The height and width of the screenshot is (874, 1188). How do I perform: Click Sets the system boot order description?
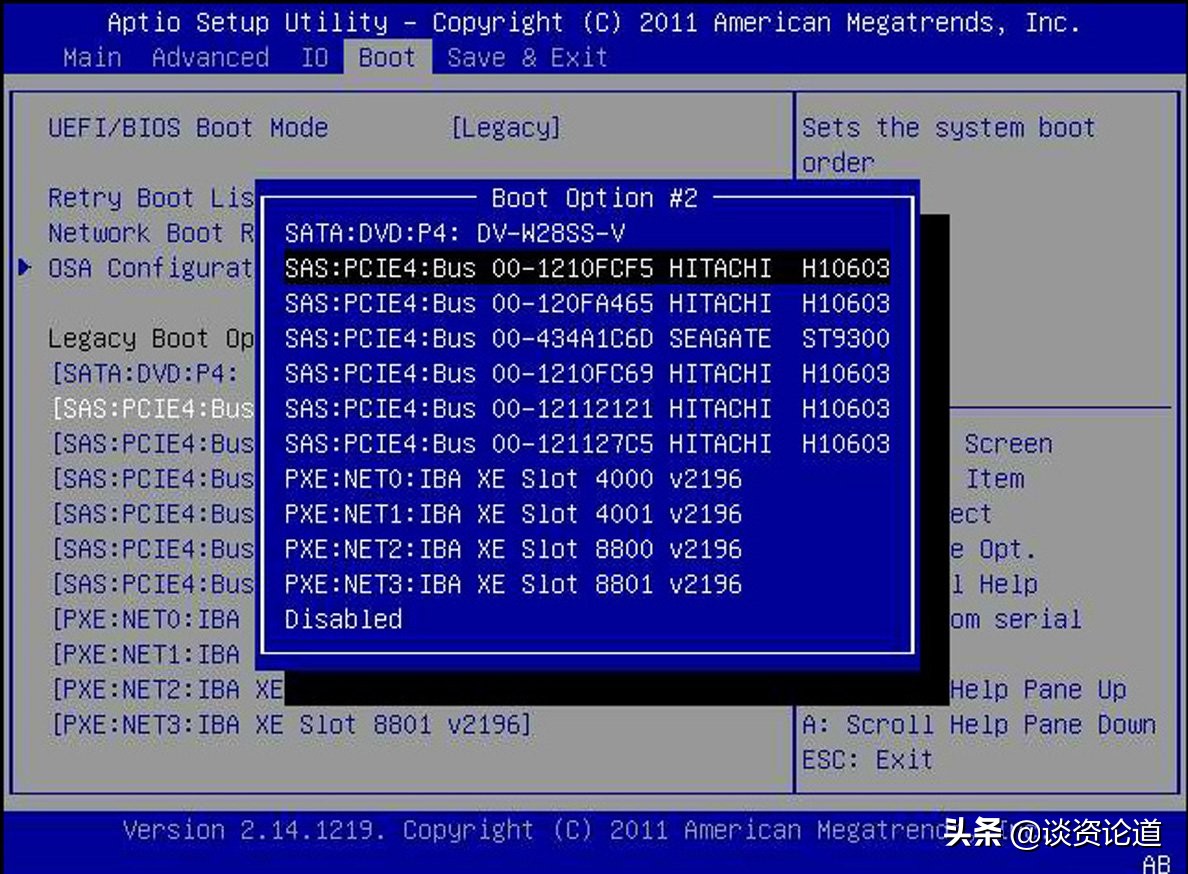point(949,145)
